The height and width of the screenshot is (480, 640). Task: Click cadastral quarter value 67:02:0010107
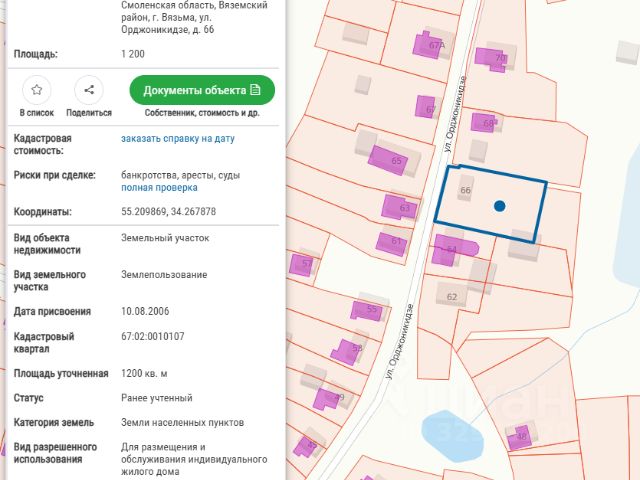click(x=153, y=336)
